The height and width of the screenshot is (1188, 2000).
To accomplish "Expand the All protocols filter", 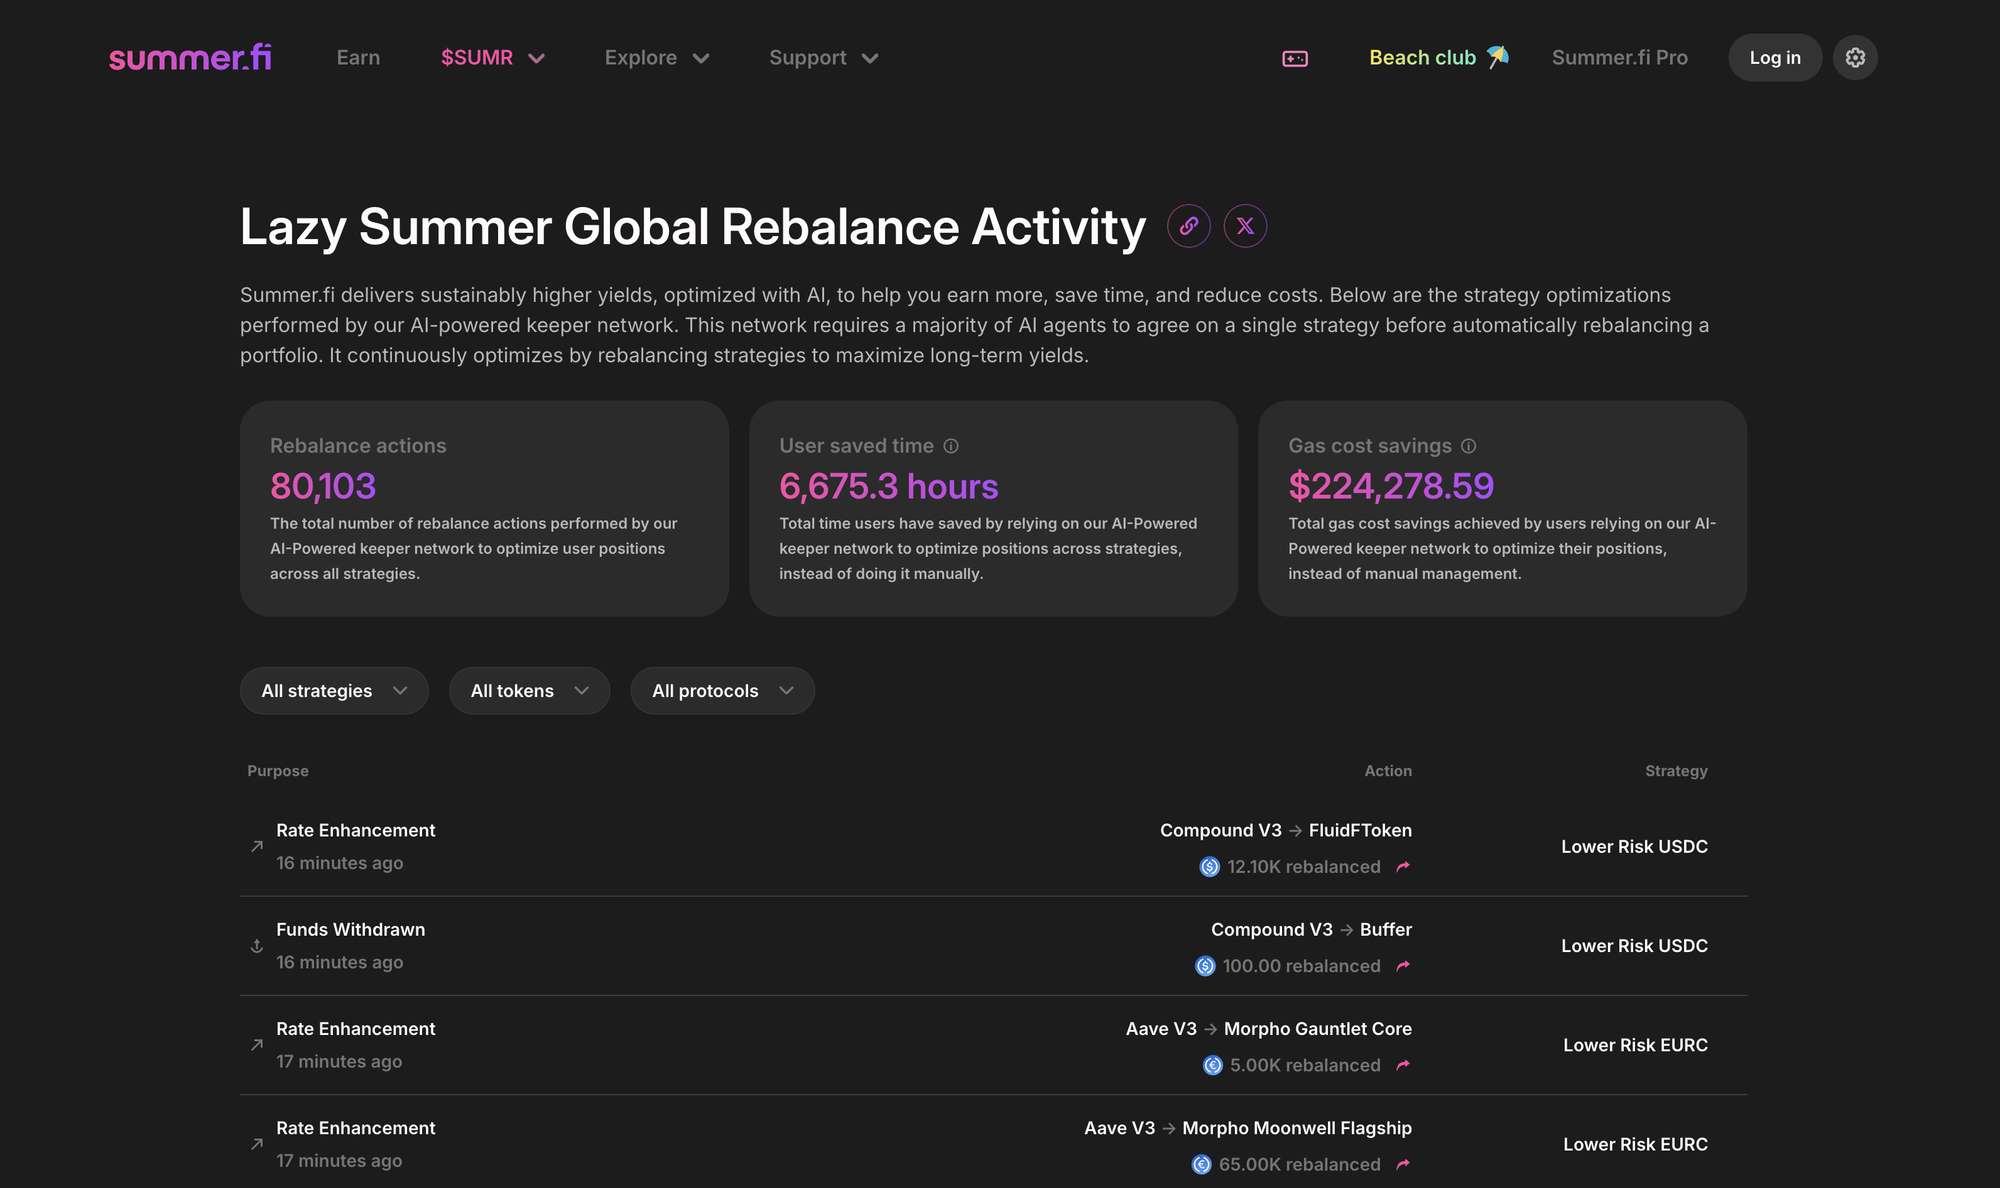I will coord(722,691).
